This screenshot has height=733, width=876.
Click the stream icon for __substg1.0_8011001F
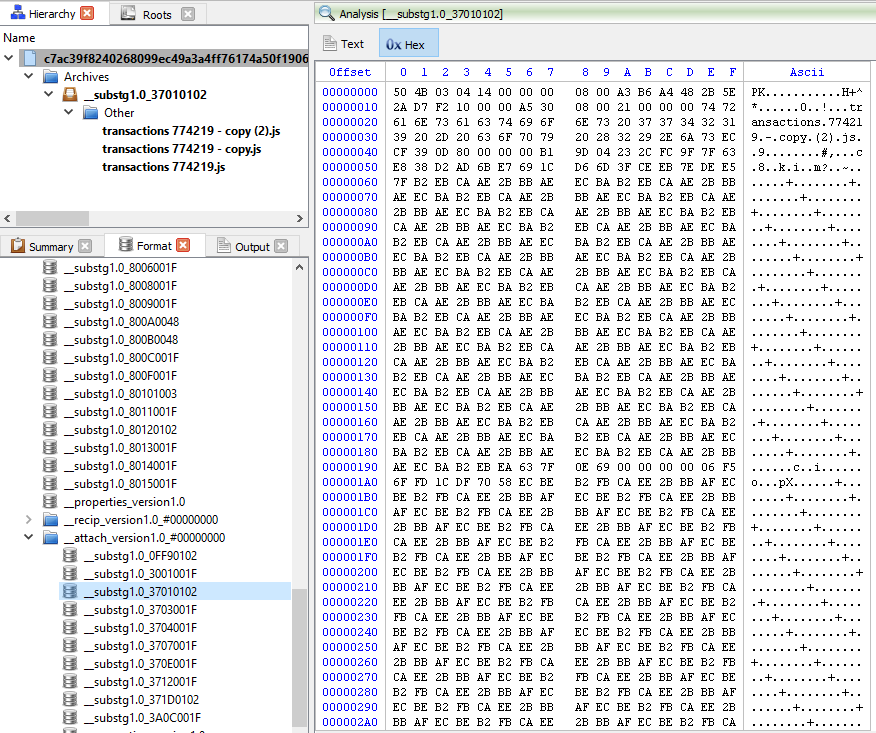click(50, 412)
